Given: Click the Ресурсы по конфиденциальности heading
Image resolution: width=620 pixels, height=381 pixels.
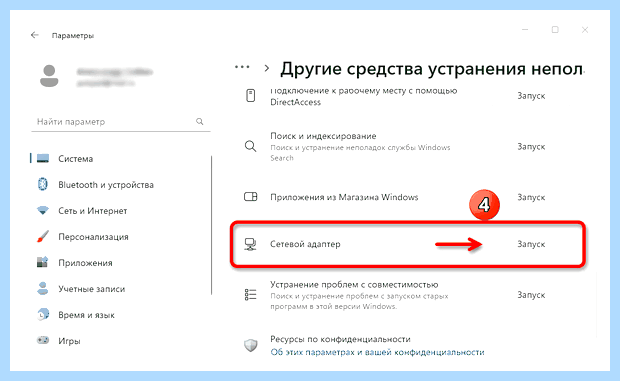Looking at the screenshot, I should click(x=340, y=339).
